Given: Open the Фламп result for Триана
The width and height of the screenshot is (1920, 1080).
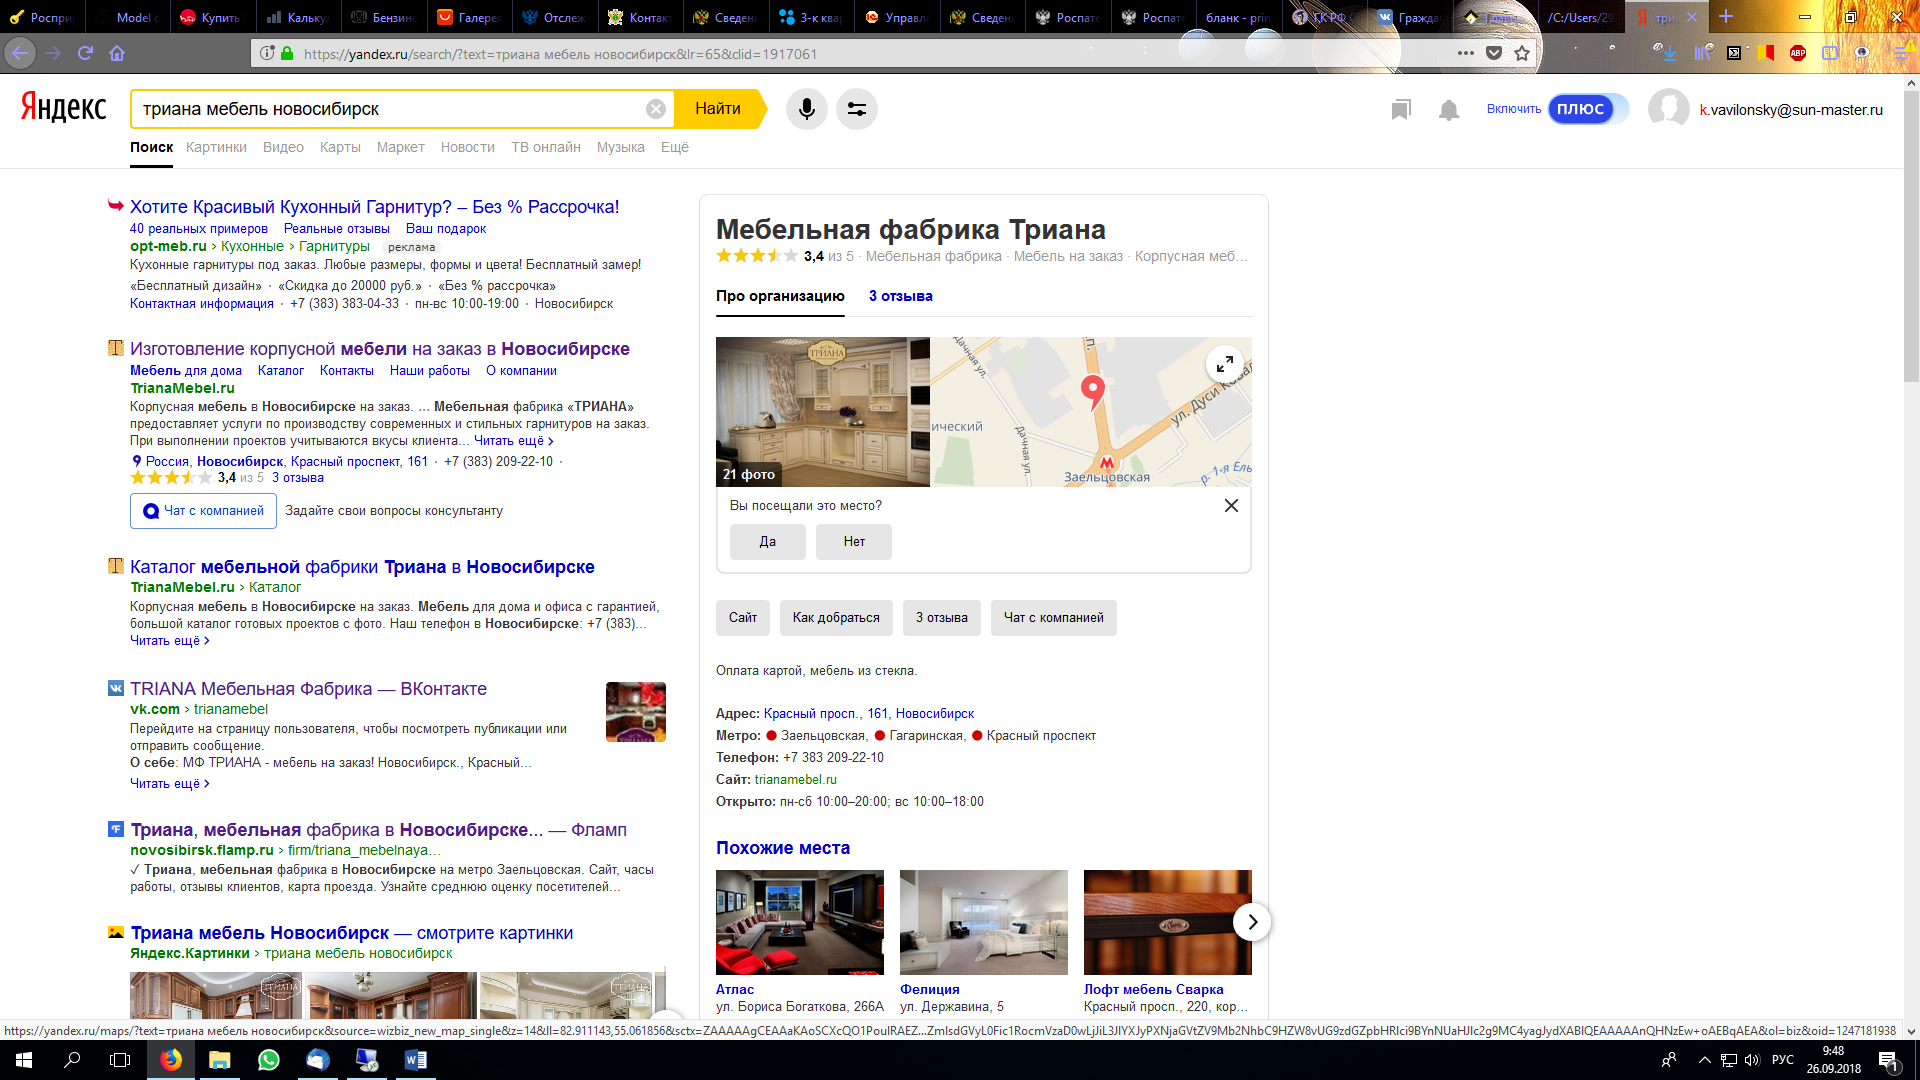Looking at the screenshot, I should click(x=378, y=830).
